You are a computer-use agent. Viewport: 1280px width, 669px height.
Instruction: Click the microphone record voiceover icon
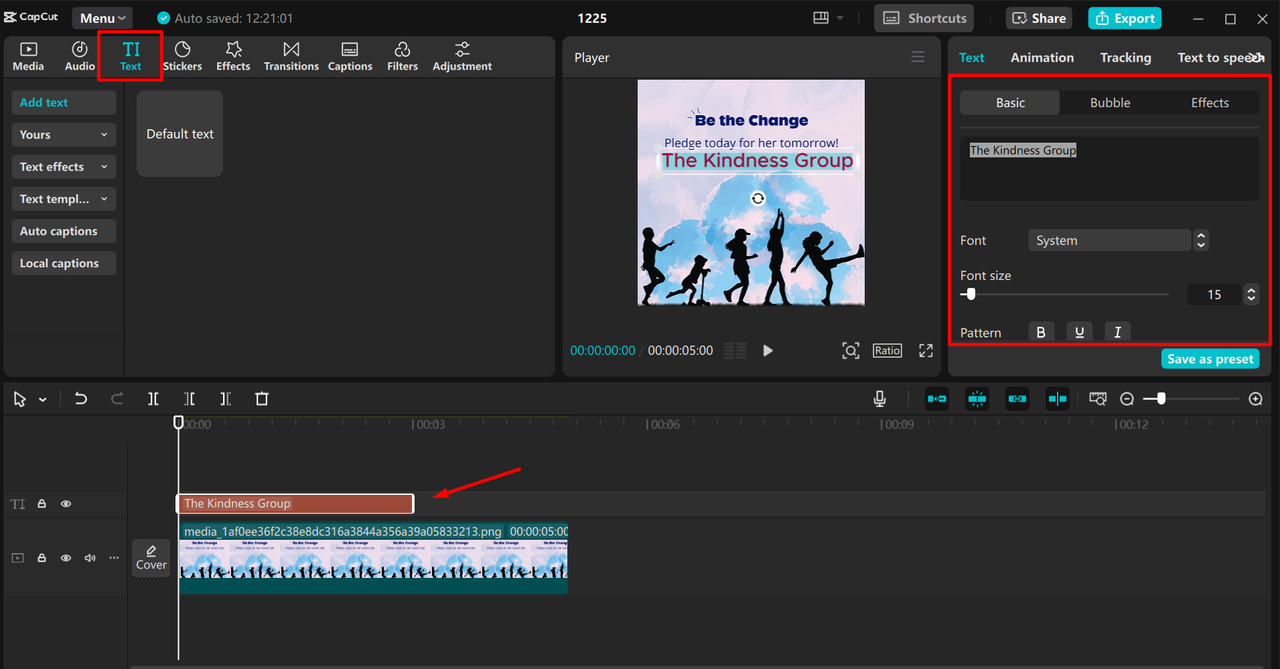pos(880,399)
